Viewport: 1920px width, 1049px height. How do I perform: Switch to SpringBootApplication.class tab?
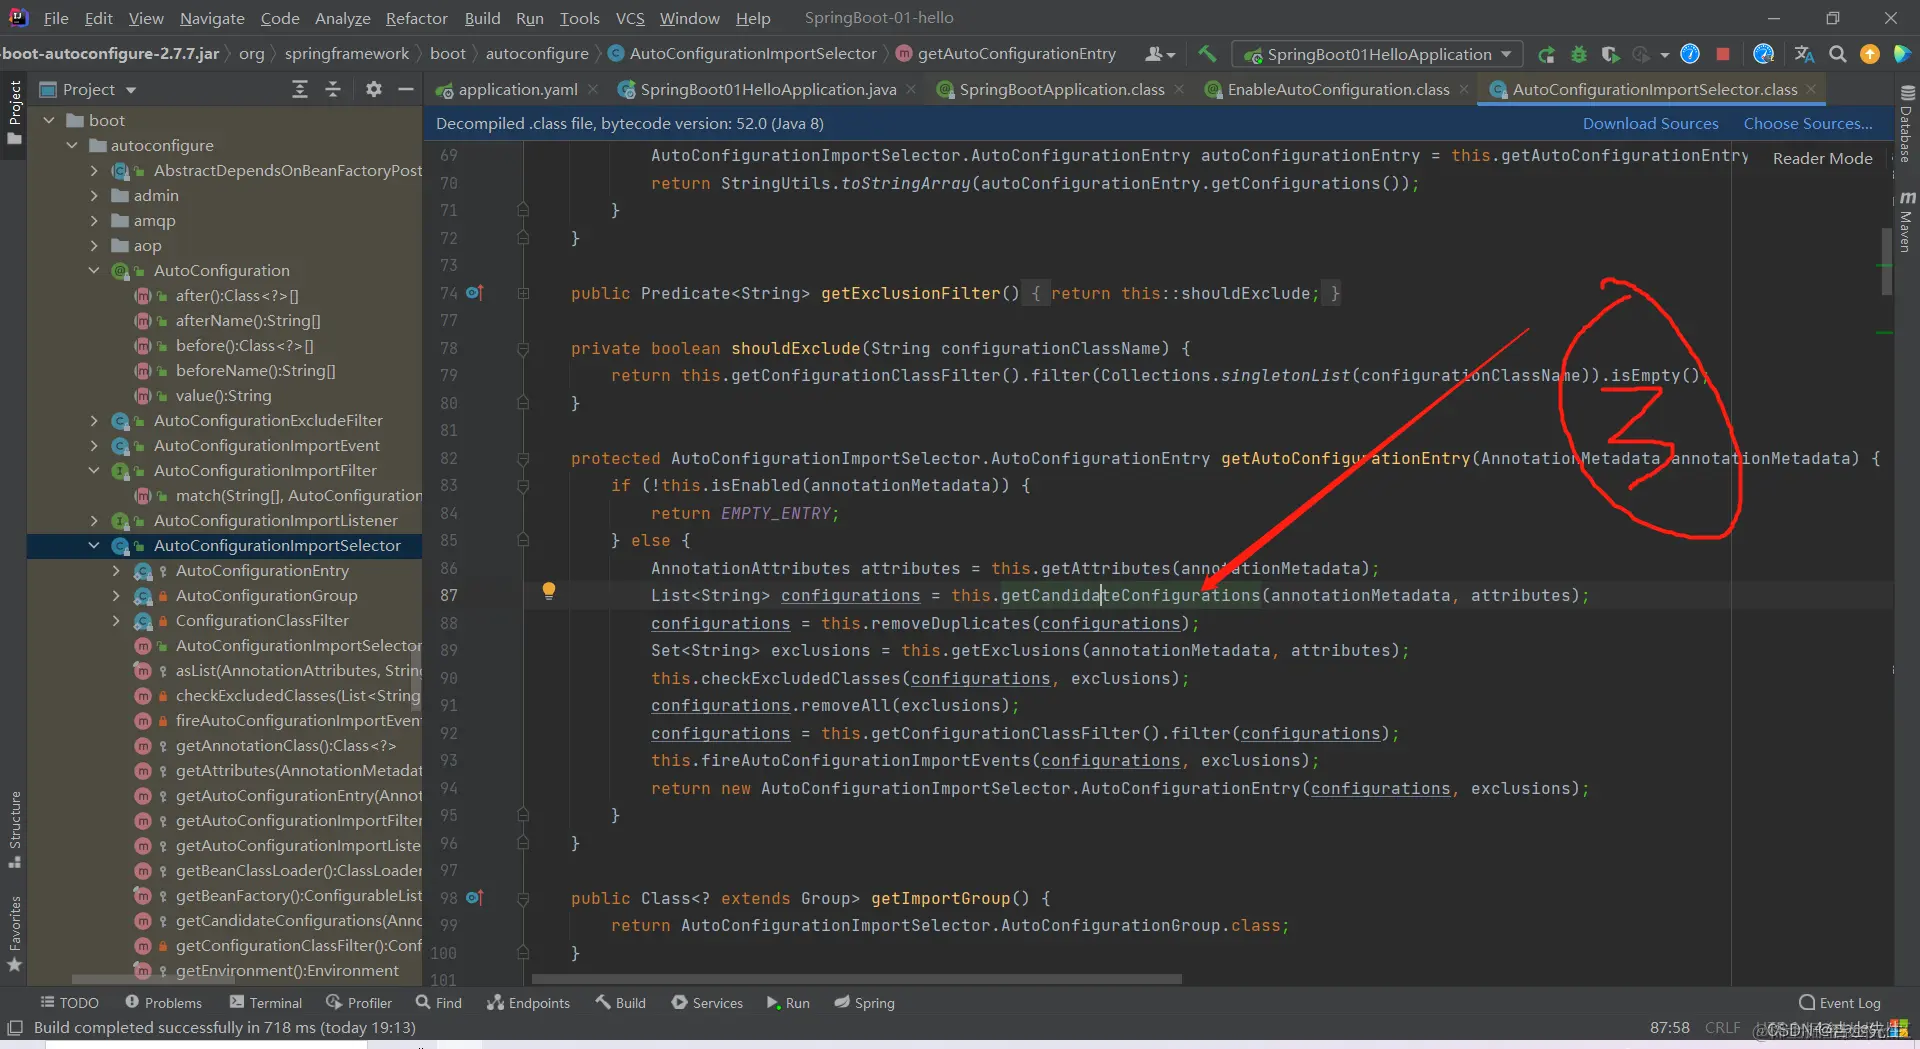click(1061, 90)
